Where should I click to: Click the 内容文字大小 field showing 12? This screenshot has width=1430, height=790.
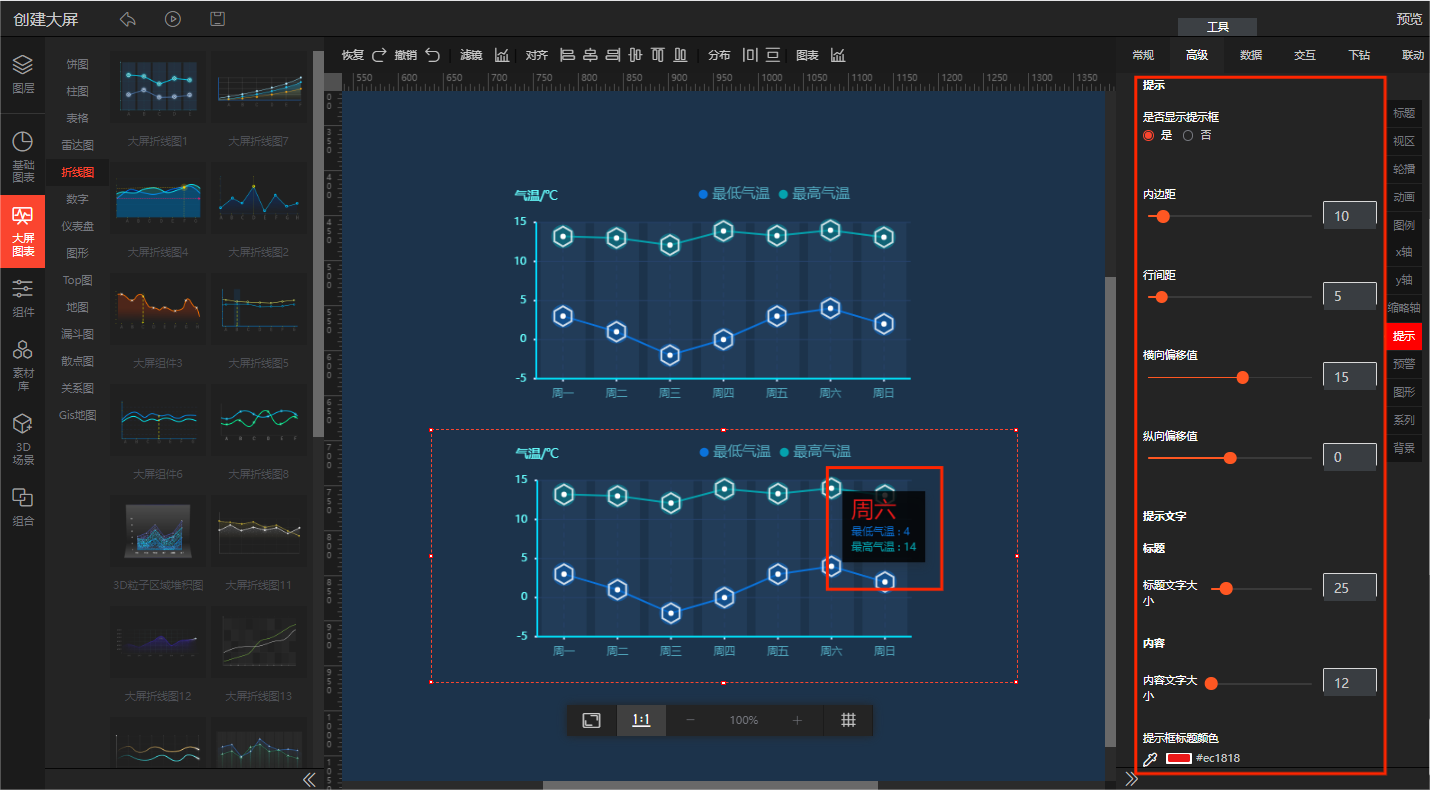[1349, 683]
